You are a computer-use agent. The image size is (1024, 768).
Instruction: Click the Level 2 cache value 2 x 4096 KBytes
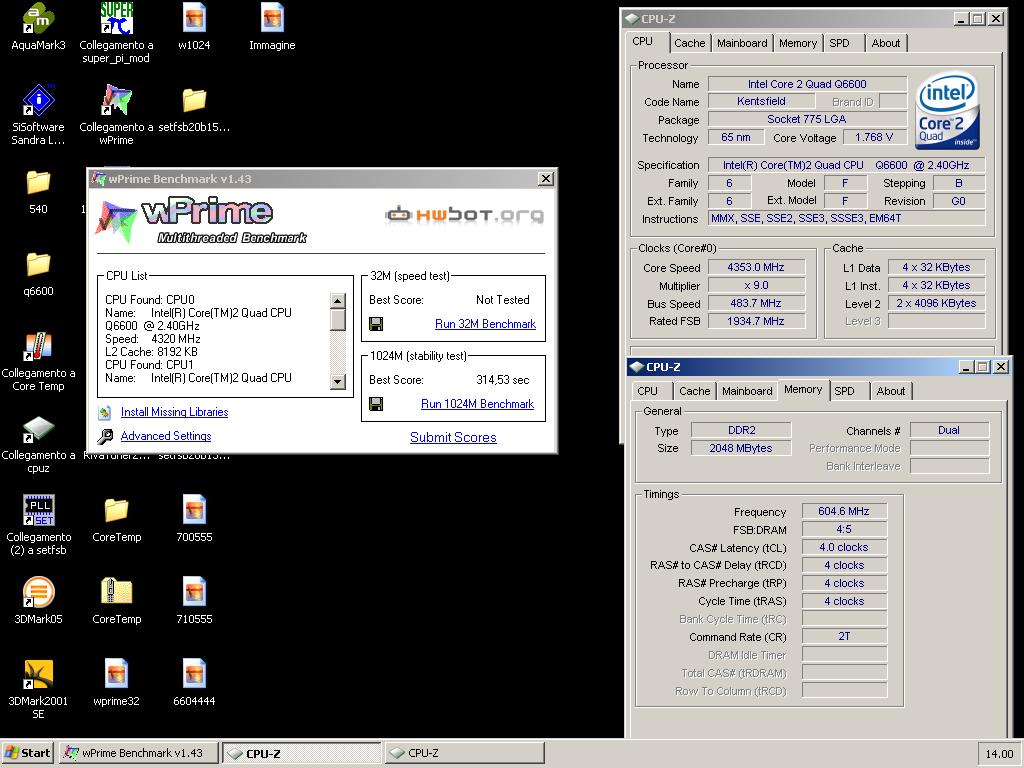point(936,303)
